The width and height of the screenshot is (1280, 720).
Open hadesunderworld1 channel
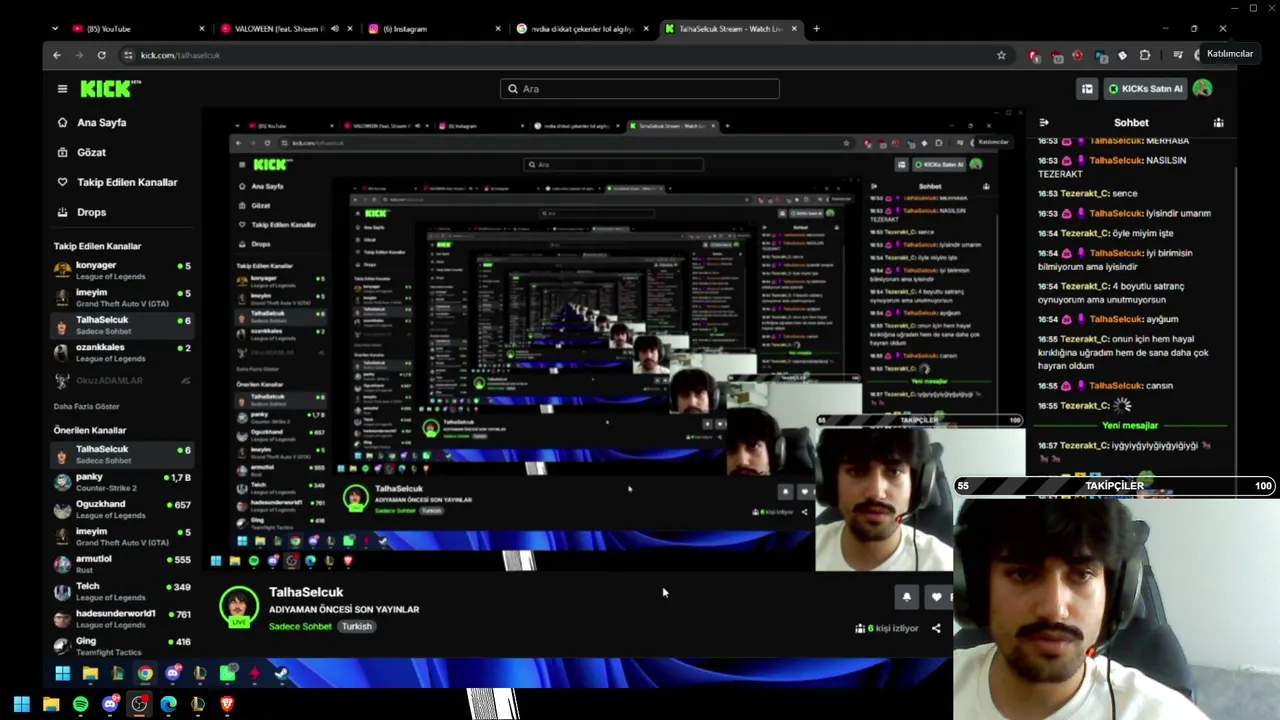click(122, 618)
